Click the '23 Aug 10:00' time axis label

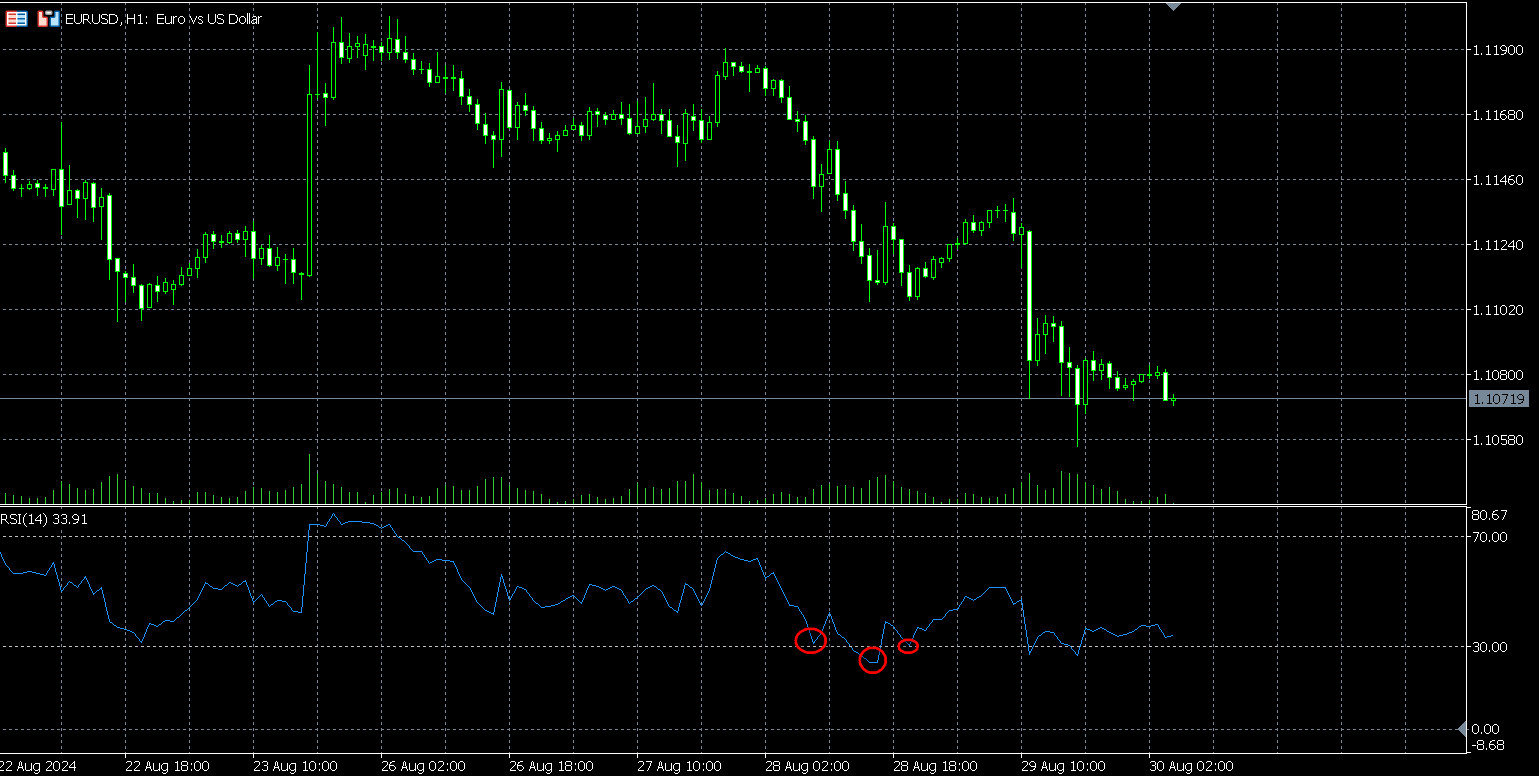click(x=295, y=766)
